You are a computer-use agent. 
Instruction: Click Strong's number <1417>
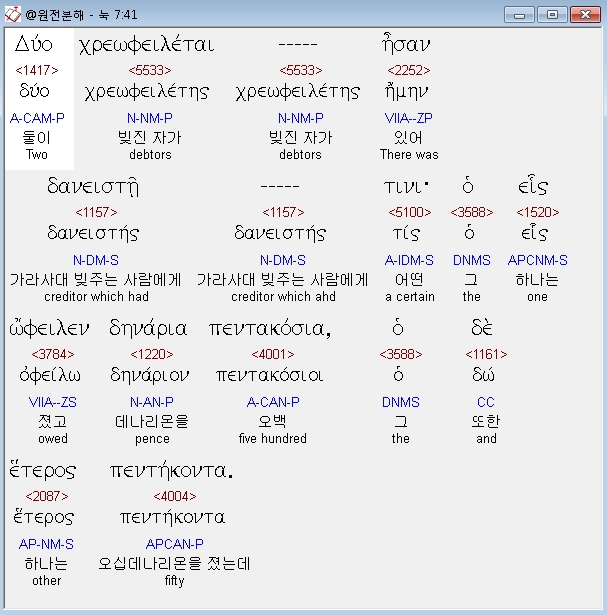click(37, 70)
